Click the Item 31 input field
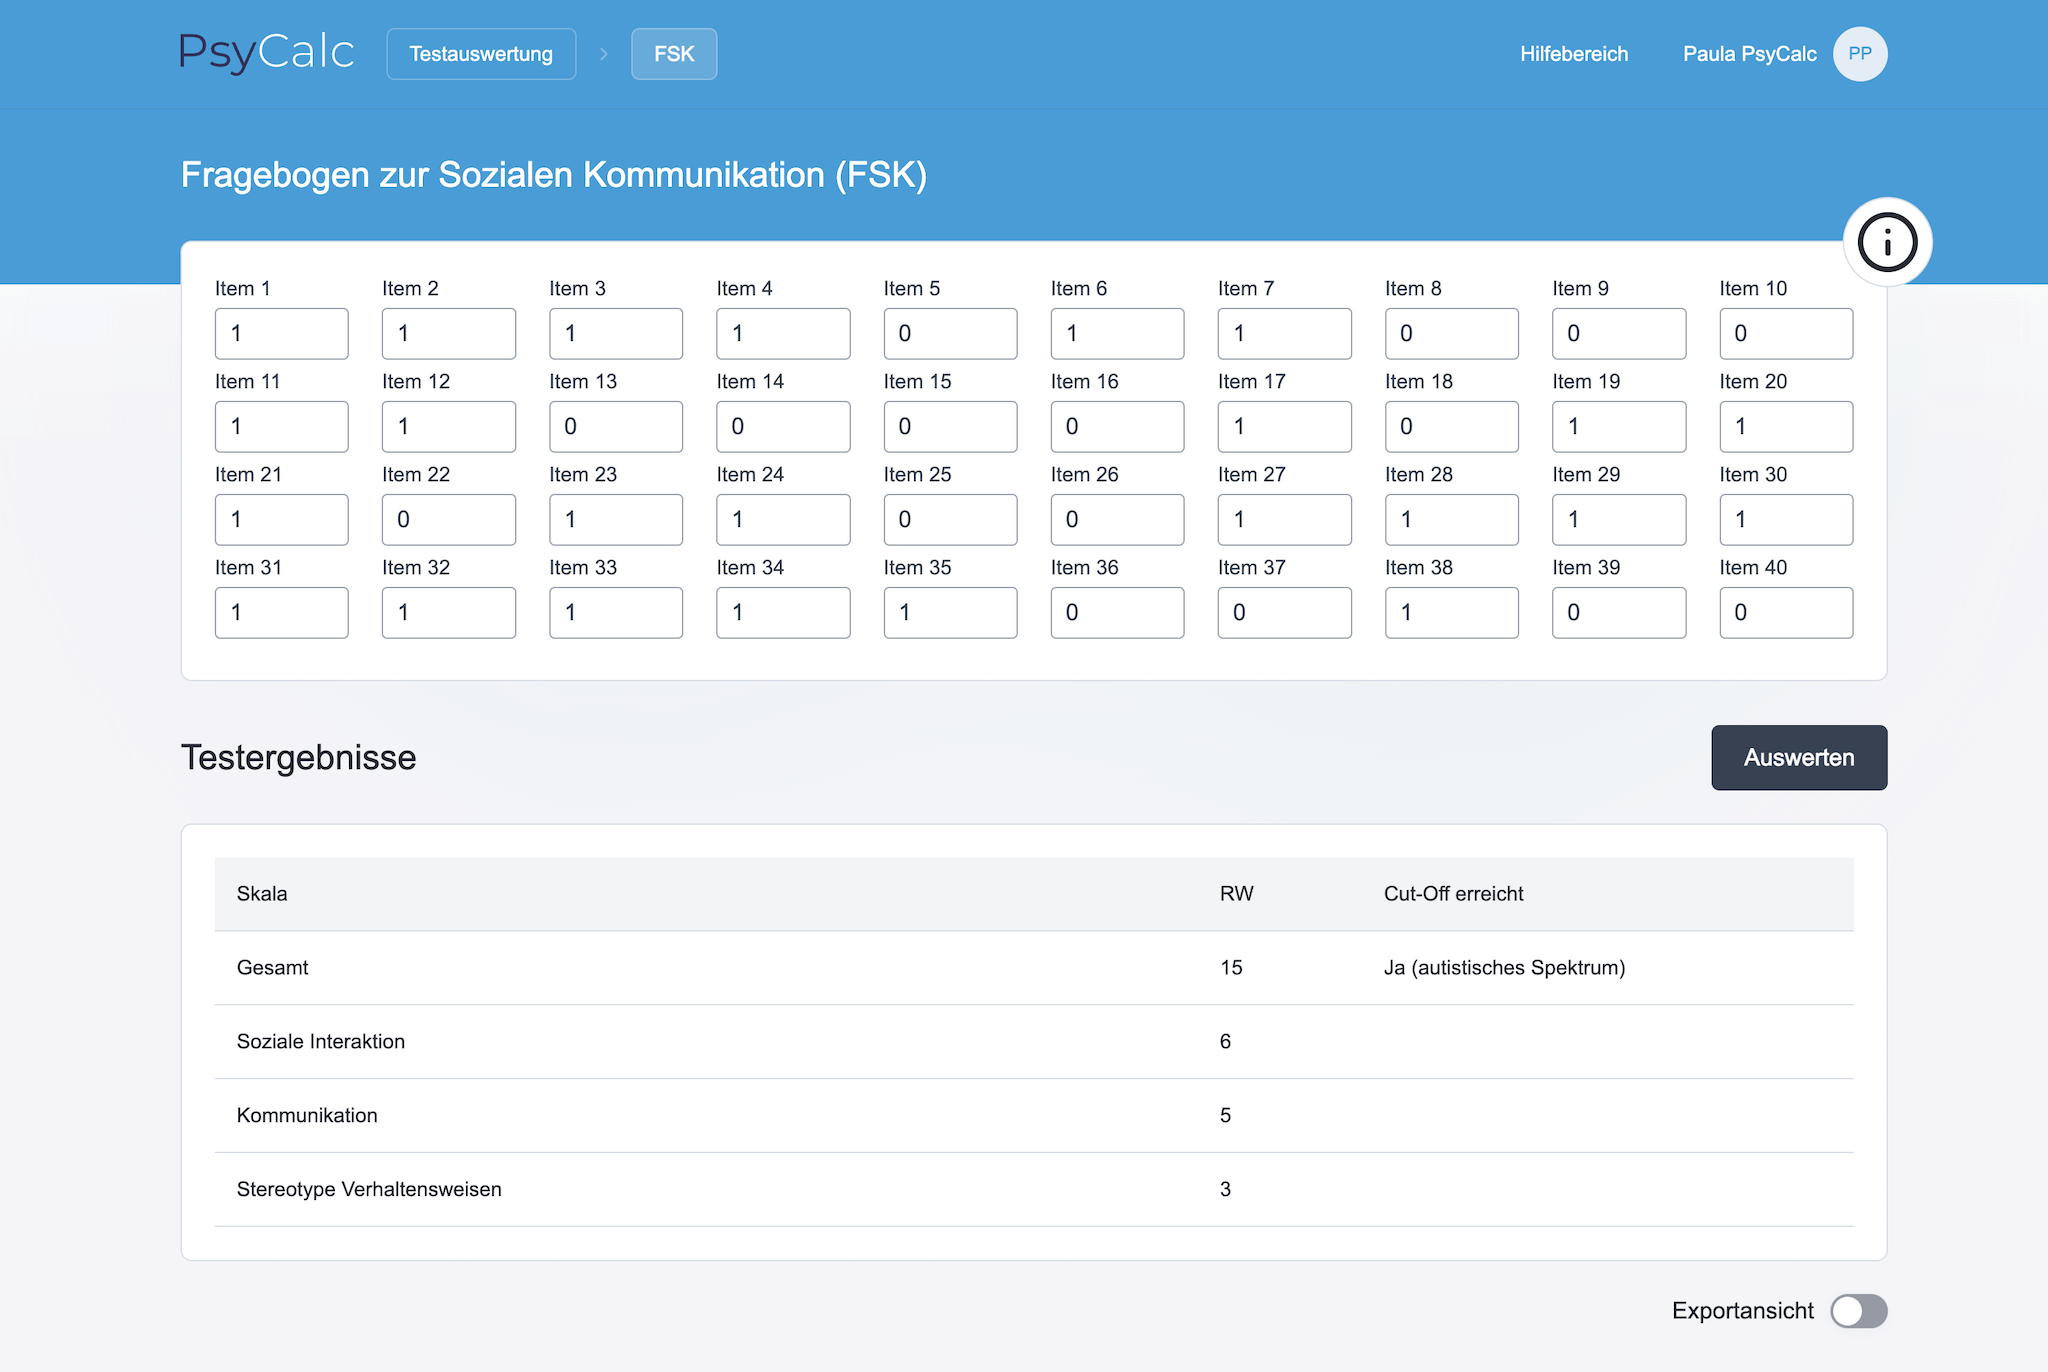Screen dimensions: 2048x1372 [281, 612]
